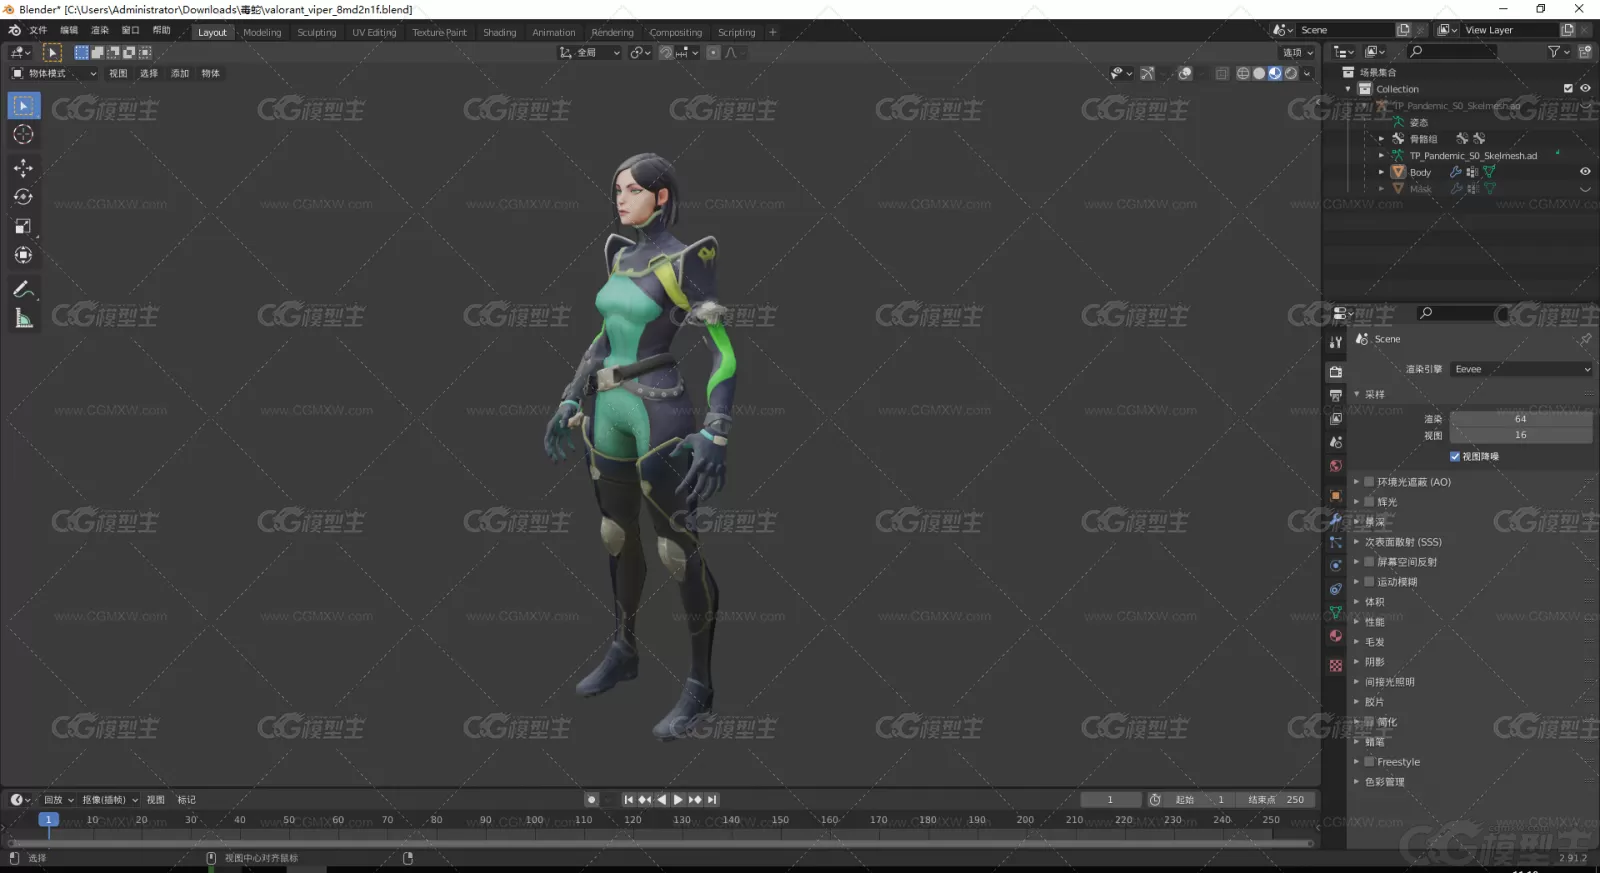Switch to the Modeling workspace tab
This screenshot has height=873, width=1600.
(262, 33)
